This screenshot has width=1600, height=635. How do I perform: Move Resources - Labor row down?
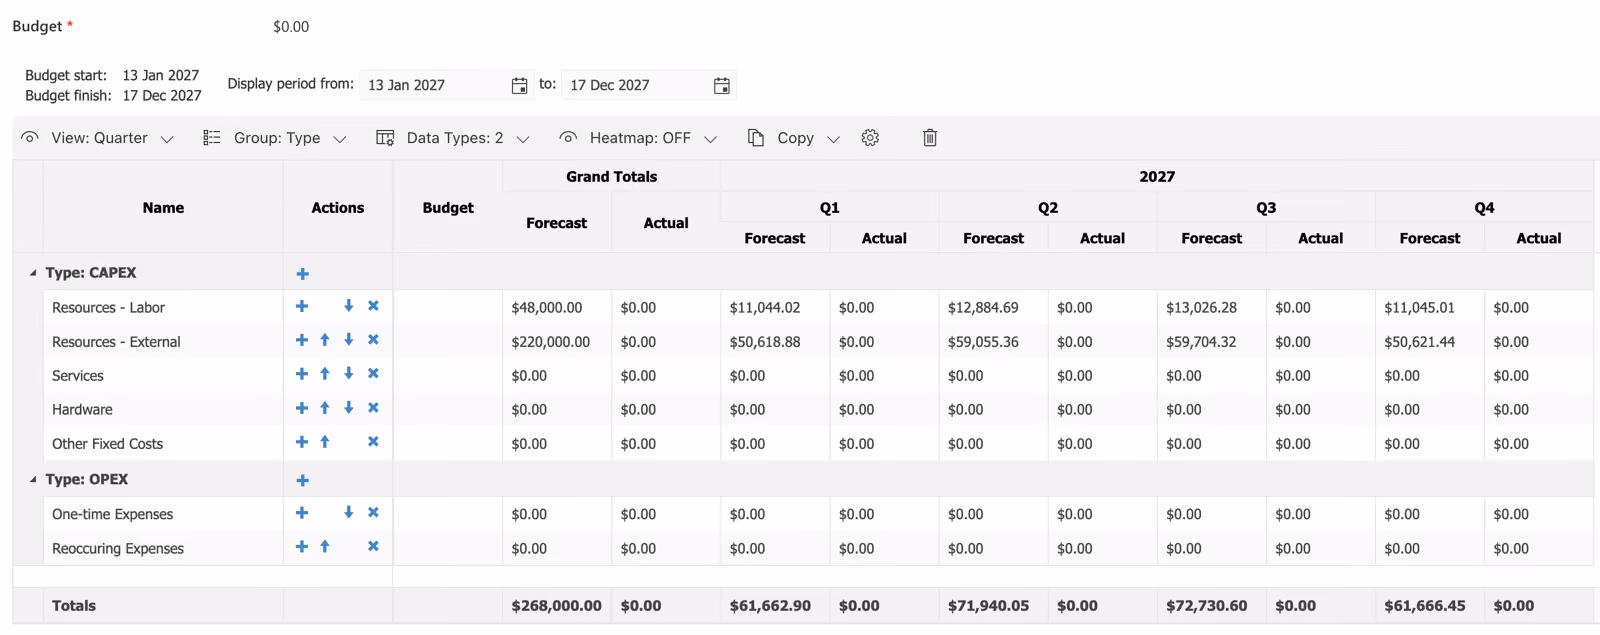coord(348,306)
